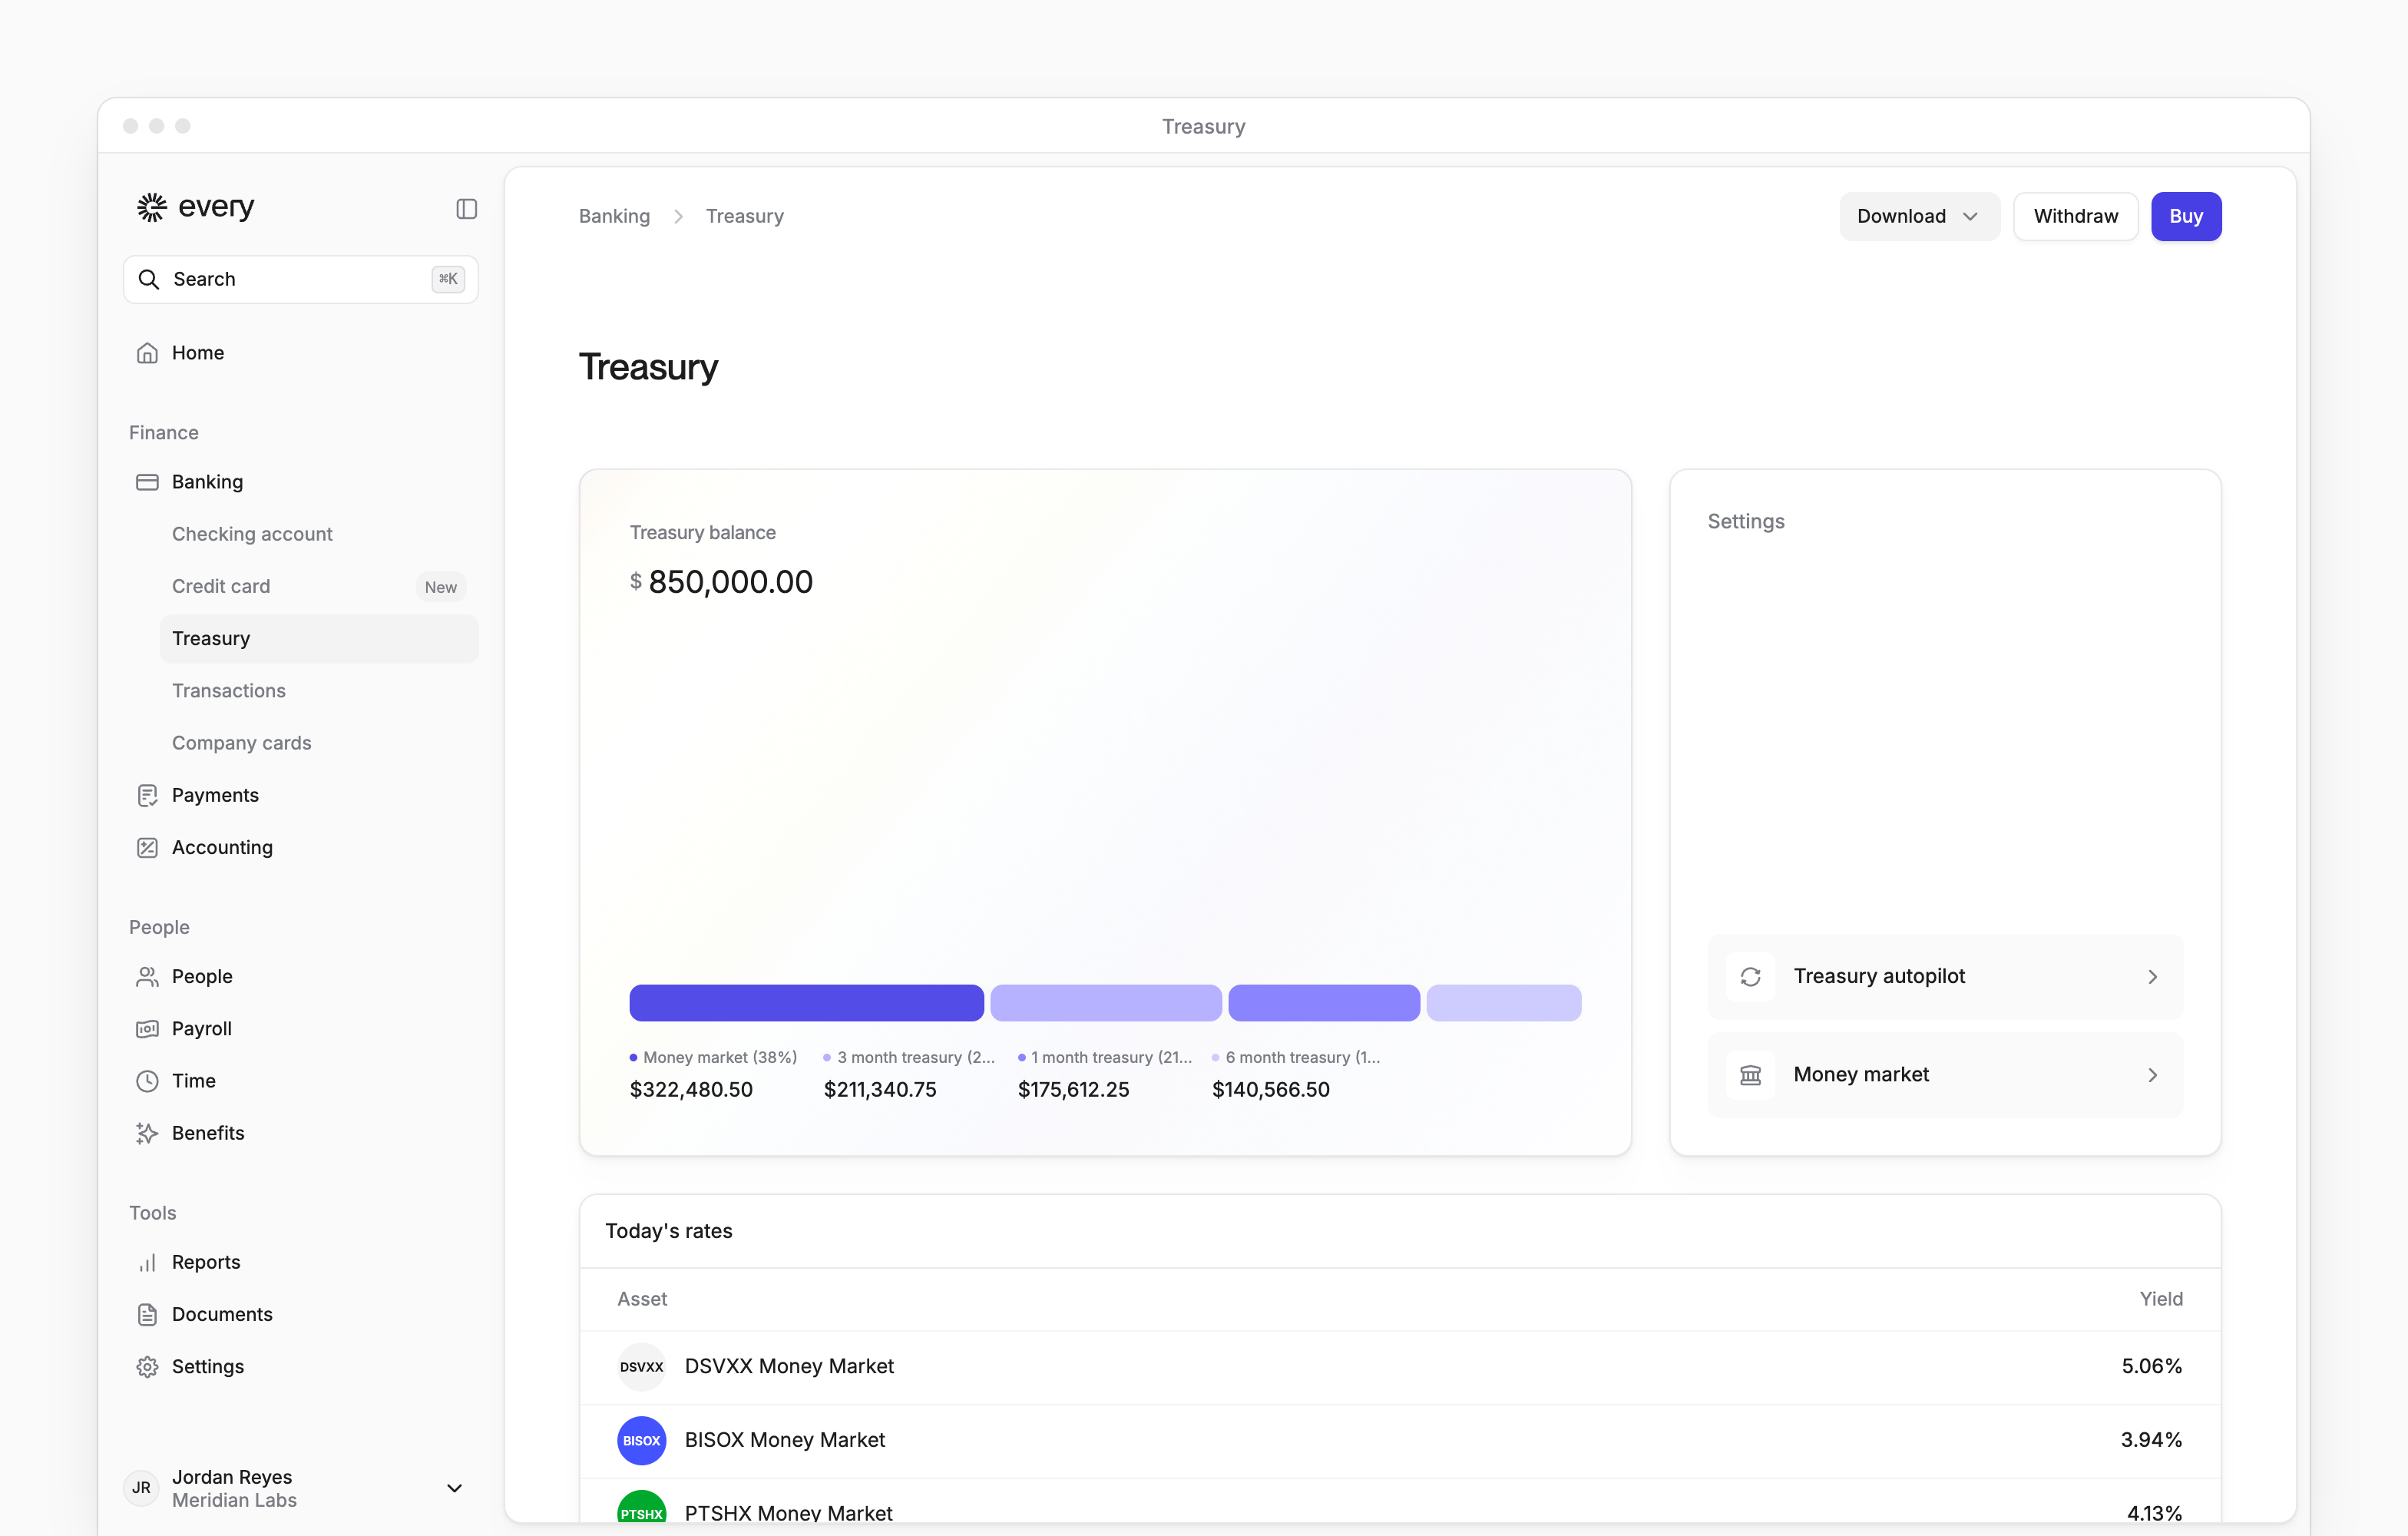Click the Benefits sparkle icon
This screenshot has height=1536, width=2408.
point(147,1133)
